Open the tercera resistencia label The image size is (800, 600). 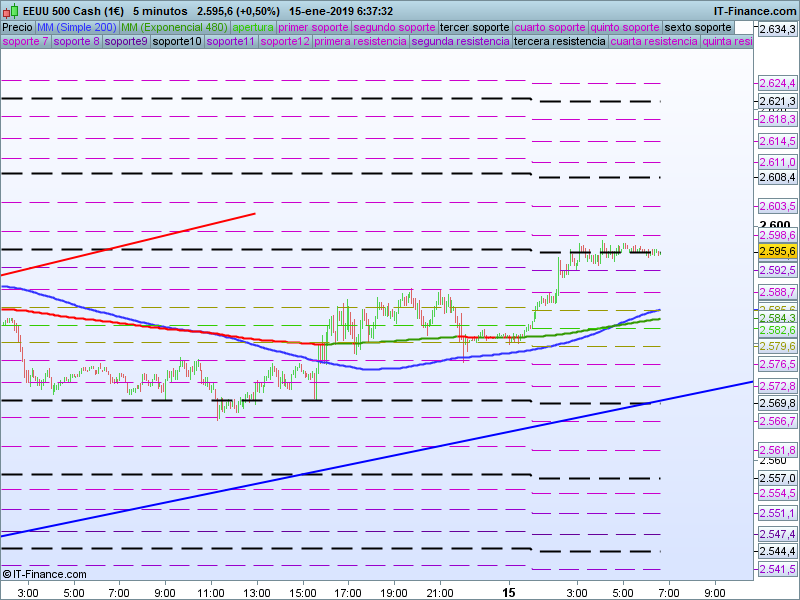(x=559, y=42)
